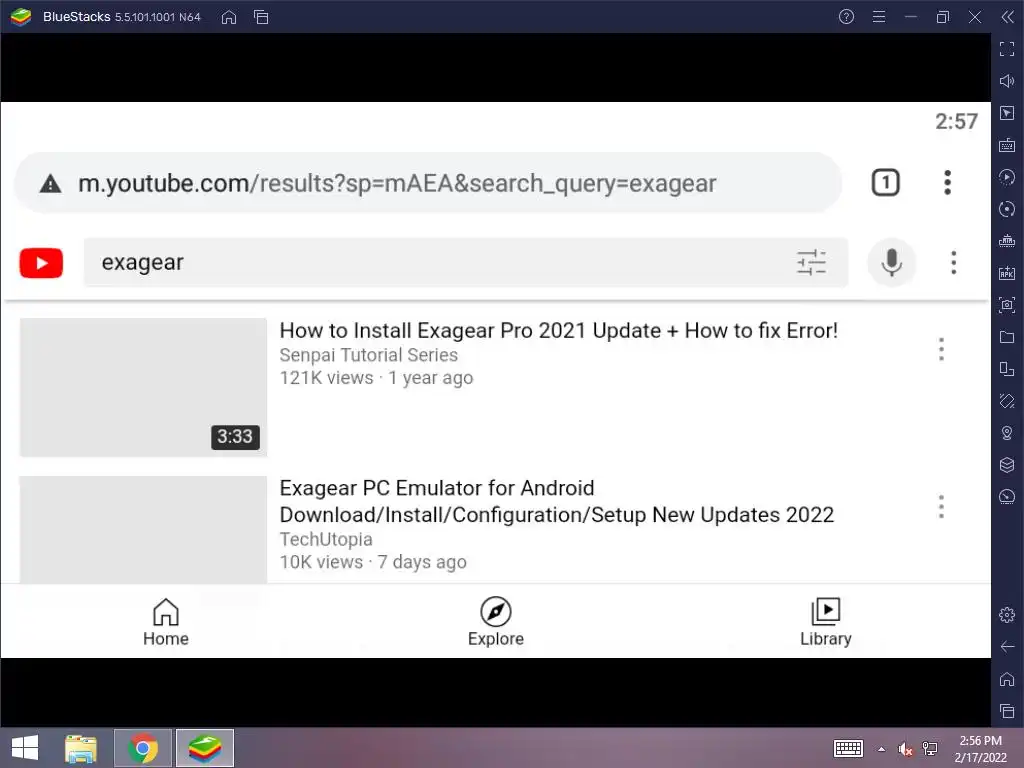This screenshot has width=1024, height=768.
Task: Open the media folder icon in sidebar
Action: coord(1006,337)
